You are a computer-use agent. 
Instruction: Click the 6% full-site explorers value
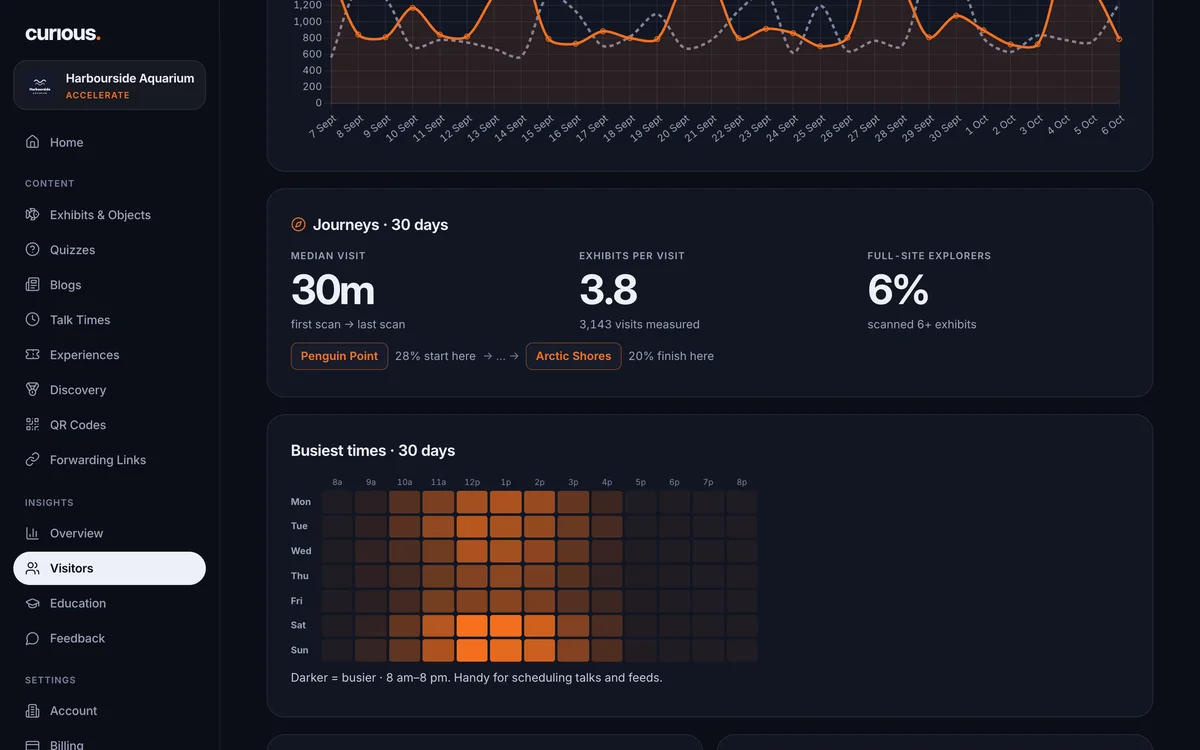click(898, 291)
